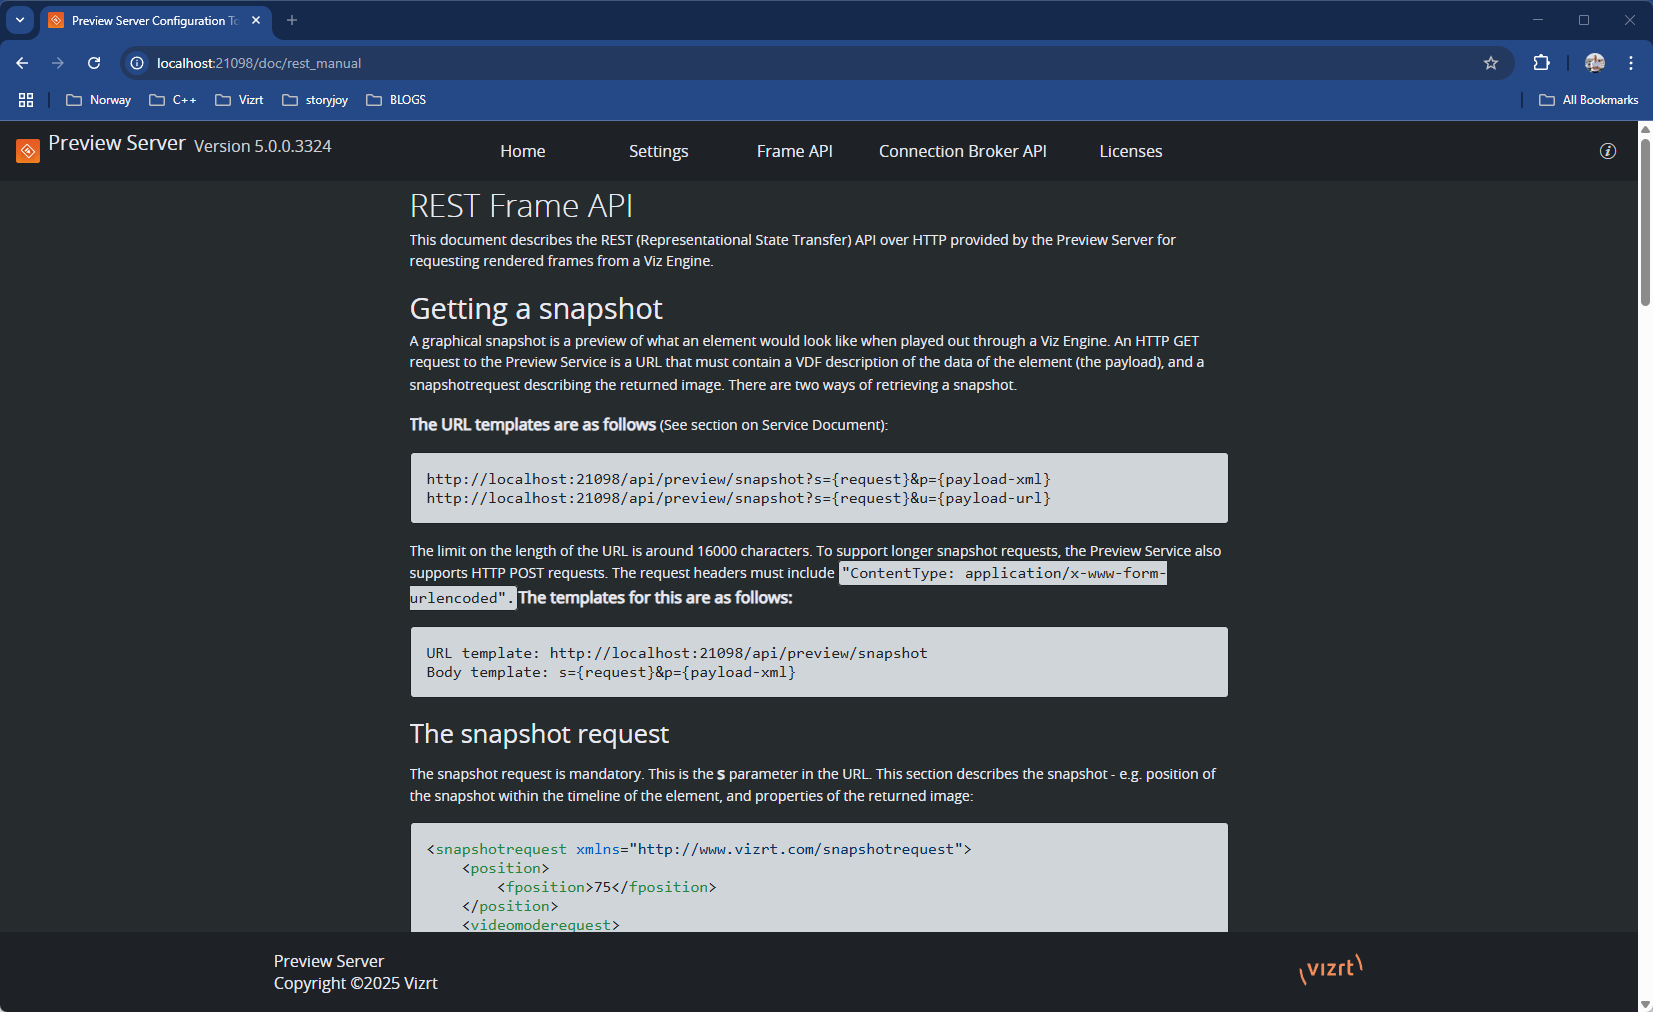Click the address bar URL field
Viewport: 1653px width, 1012px height.
[815, 63]
